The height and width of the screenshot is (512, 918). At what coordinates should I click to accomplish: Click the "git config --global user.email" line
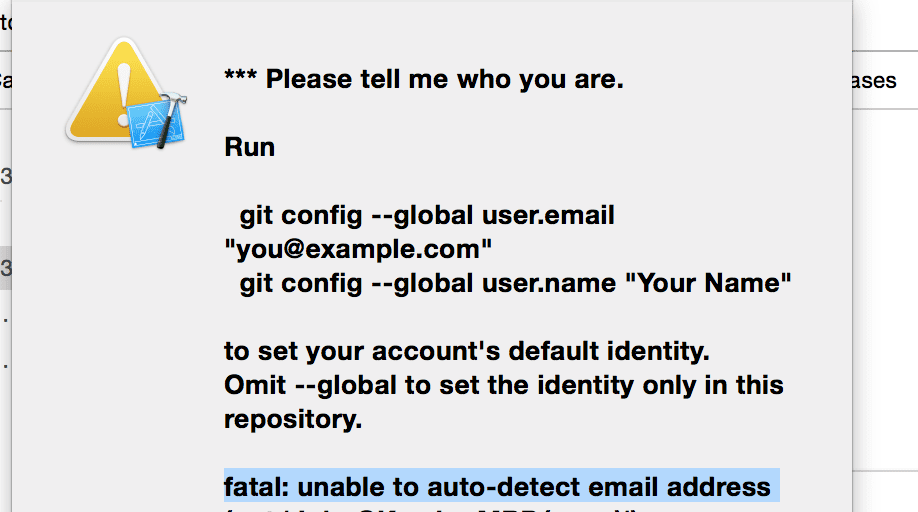coord(427,216)
